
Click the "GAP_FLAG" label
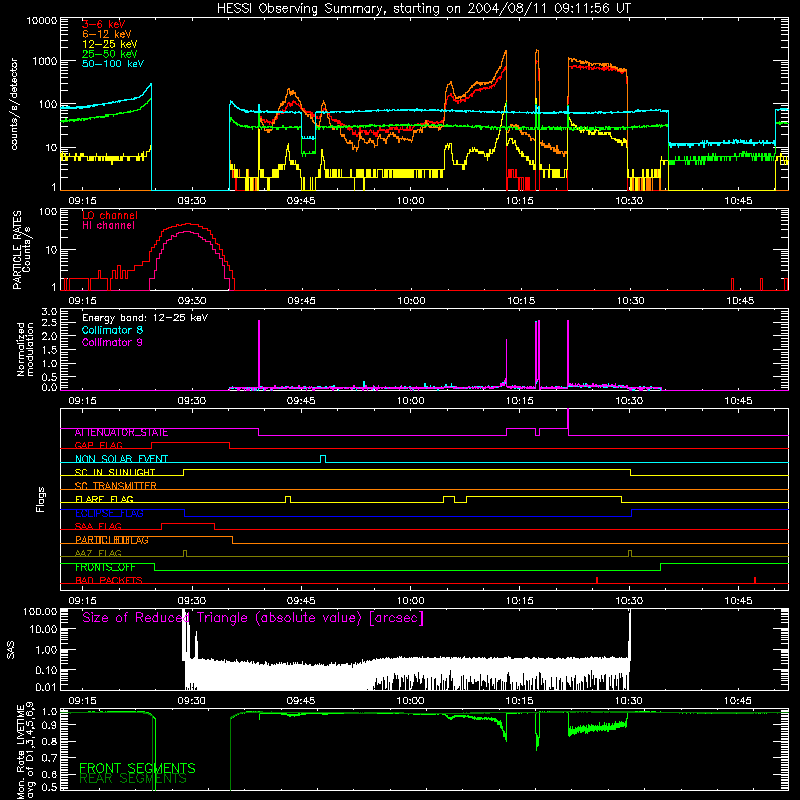pyautogui.click(x=98, y=445)
